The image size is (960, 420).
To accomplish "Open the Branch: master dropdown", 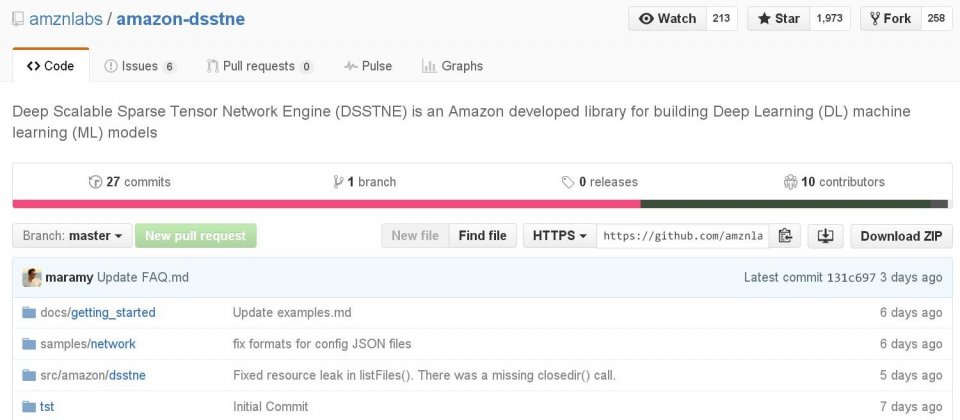I will tap(72, 236).
